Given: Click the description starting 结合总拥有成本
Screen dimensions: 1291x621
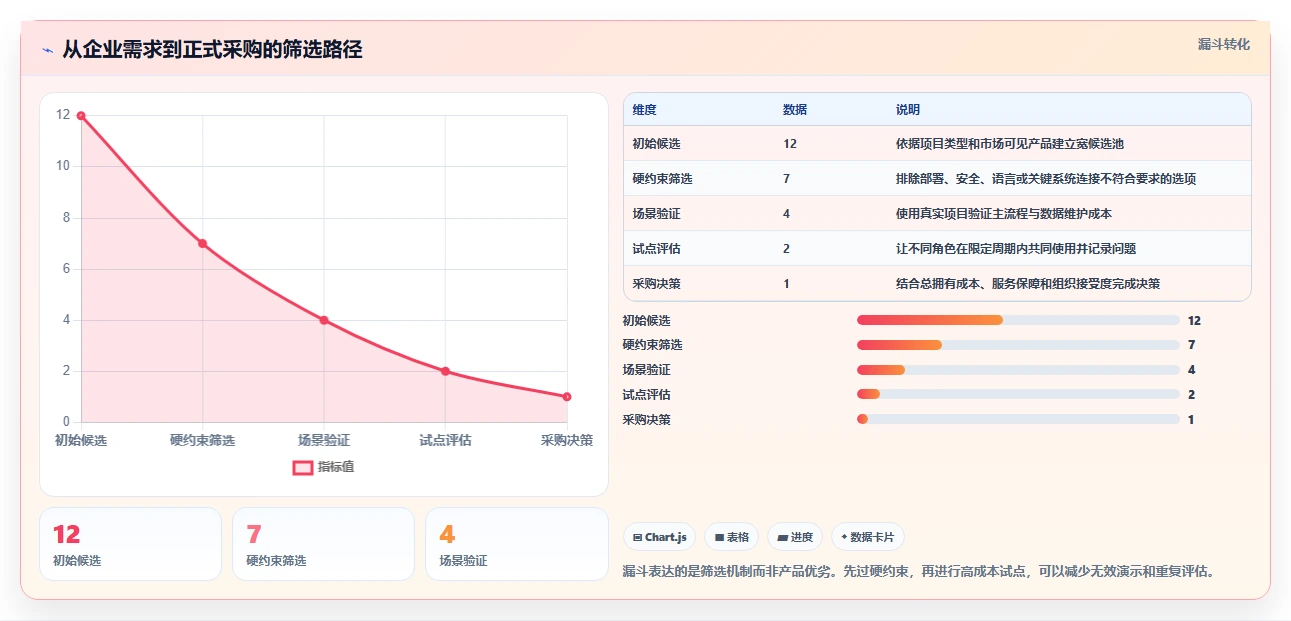Looking at the screenshot, I should click(x=1028, y=284).
